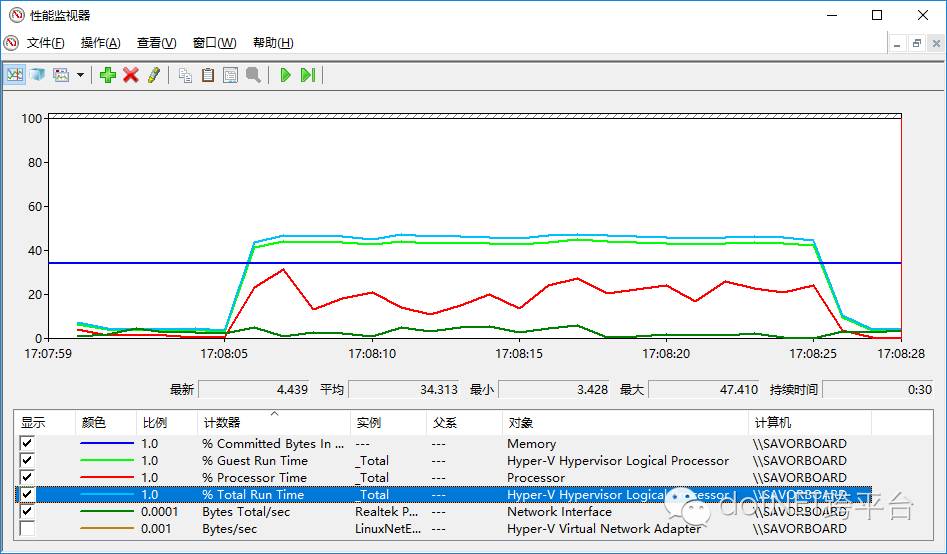Sort by the 实例 column header
This screenshot has width=947, height=554.
tap(388, 422)
